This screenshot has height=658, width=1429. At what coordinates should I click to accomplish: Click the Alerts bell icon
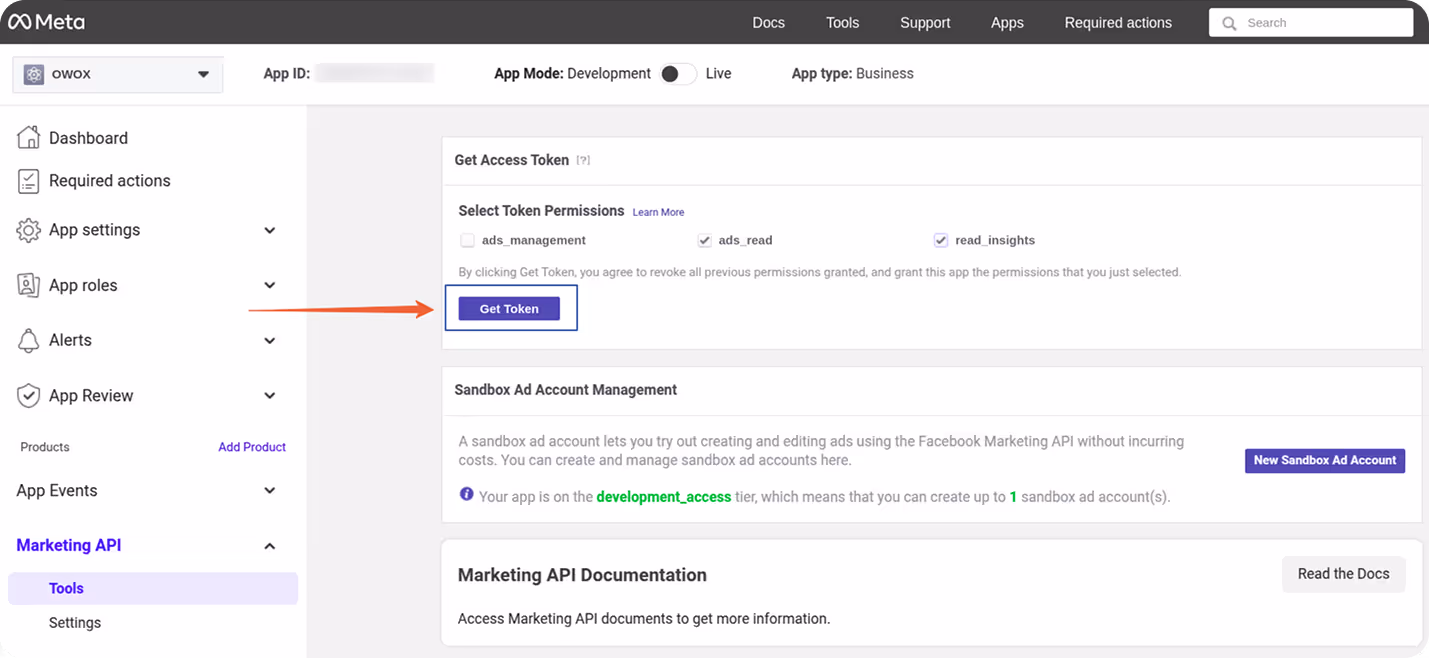point(29,340)
